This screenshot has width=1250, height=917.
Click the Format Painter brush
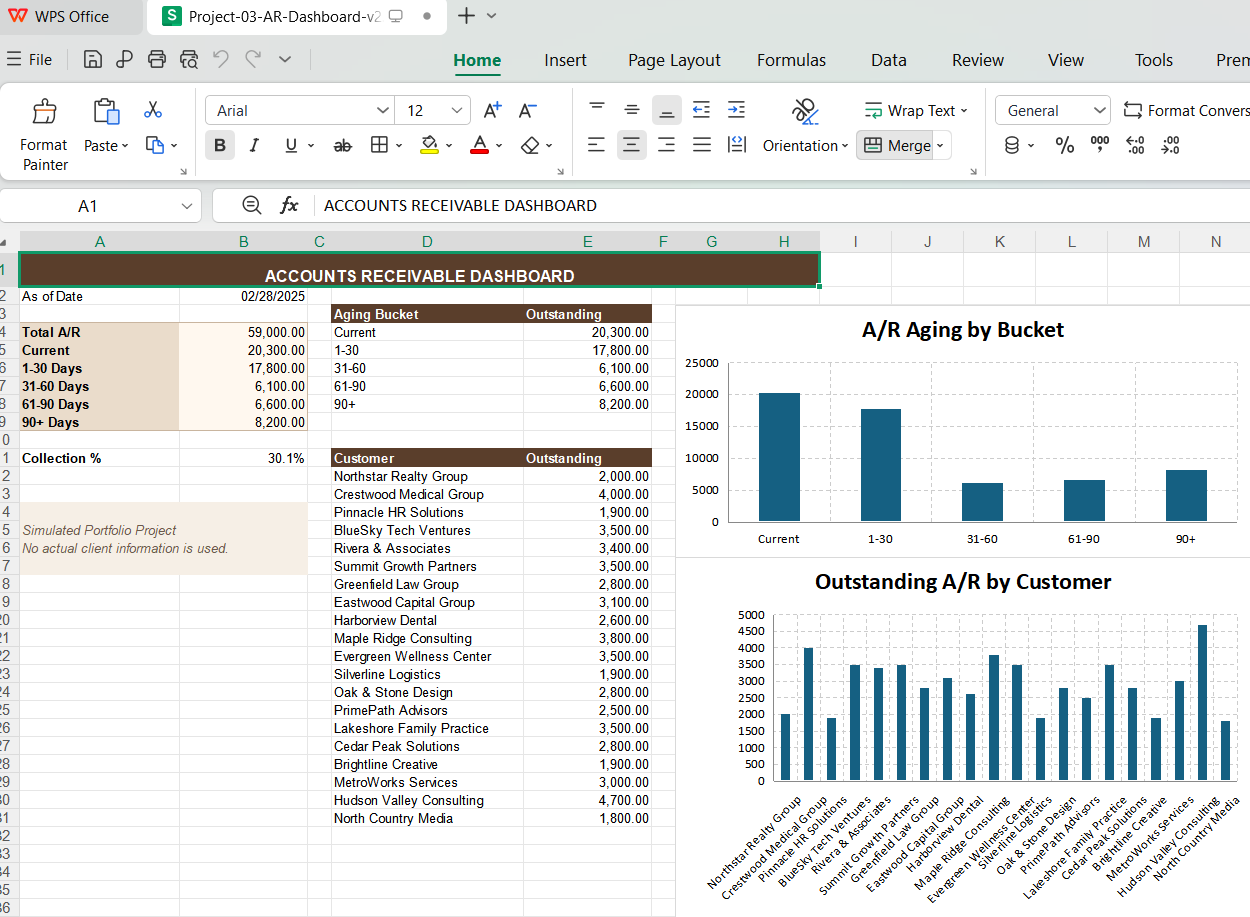coord(44,111)
